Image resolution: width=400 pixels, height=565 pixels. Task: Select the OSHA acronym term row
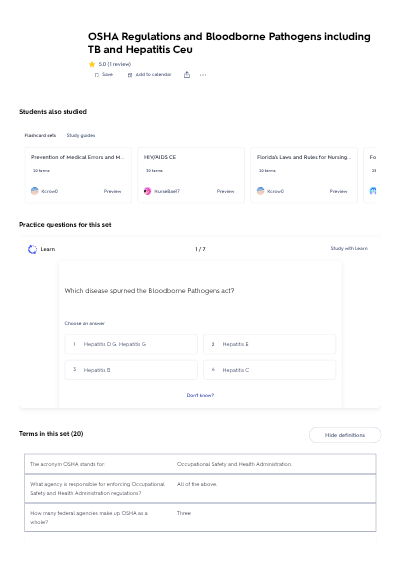(200, 464)
